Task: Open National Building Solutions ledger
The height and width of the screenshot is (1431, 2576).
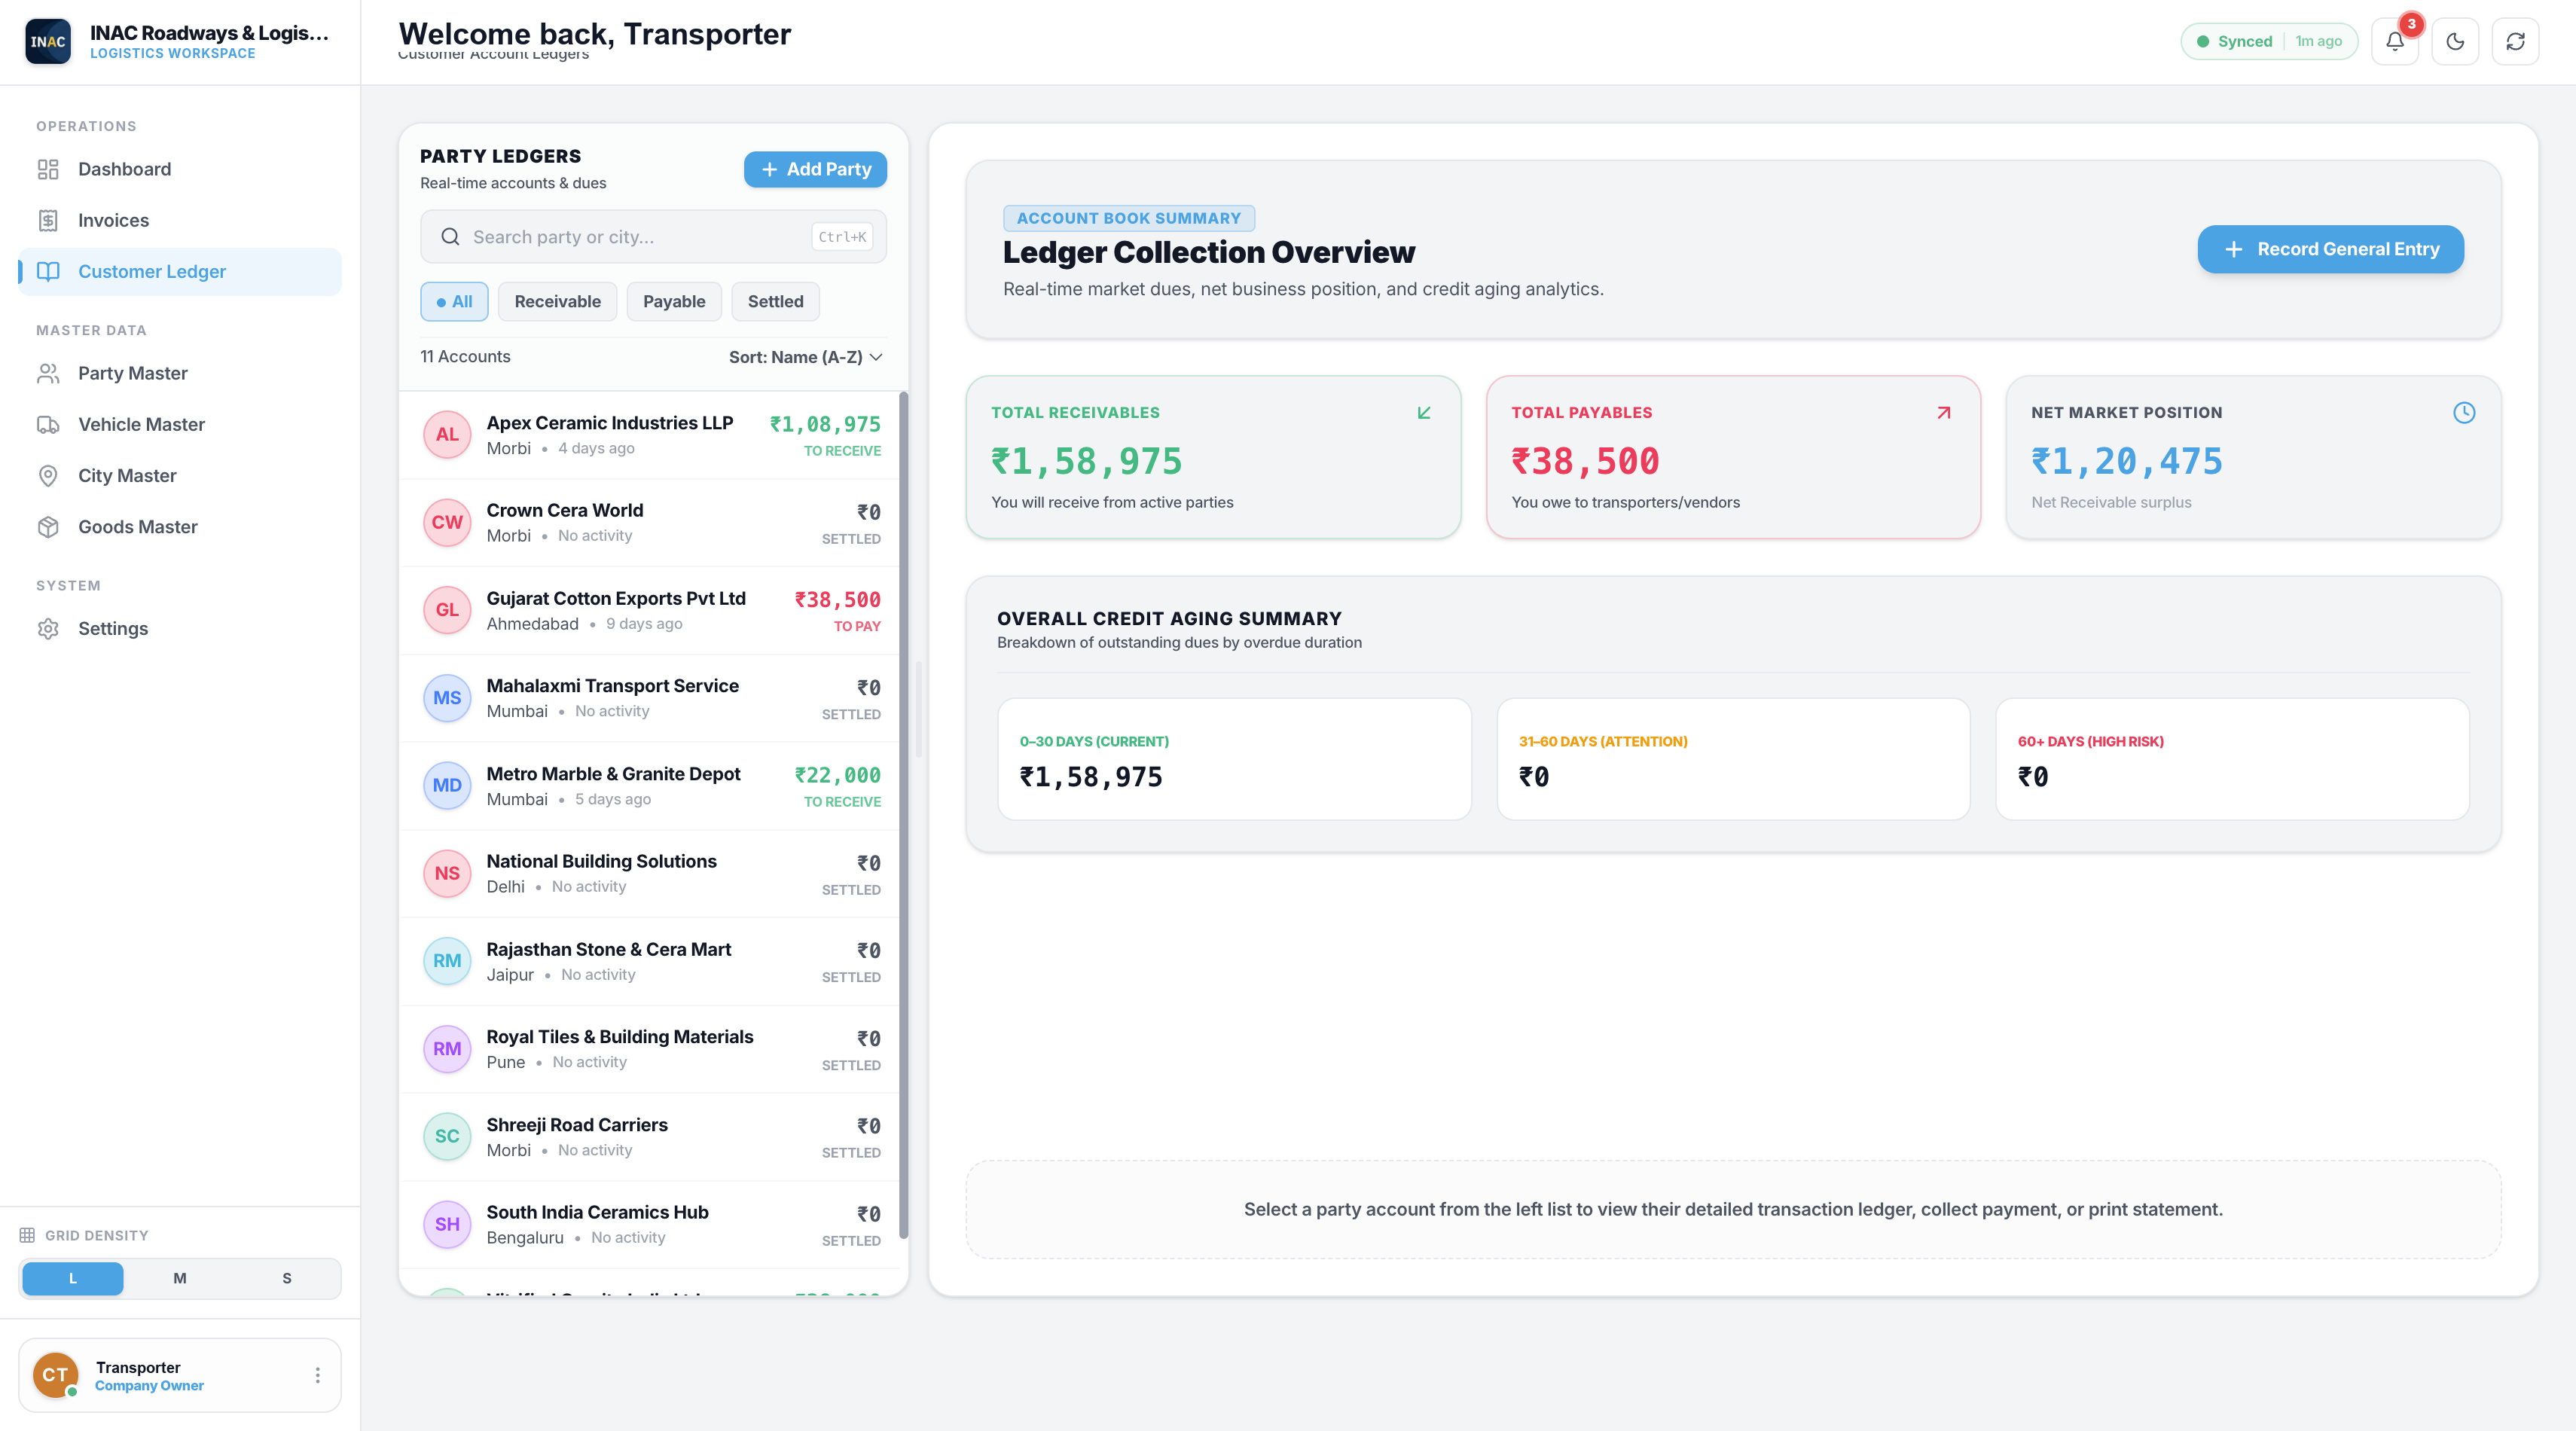Action: tap(651, 874)
